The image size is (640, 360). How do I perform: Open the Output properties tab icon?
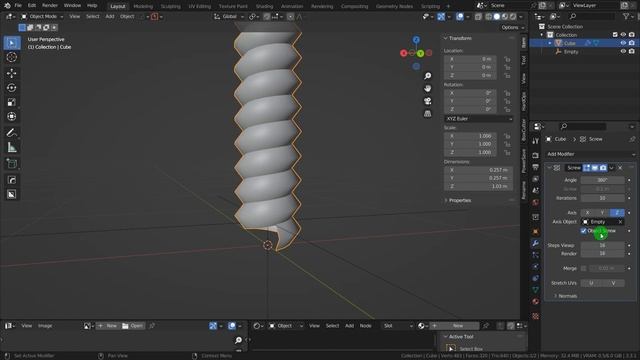click(x=536, y=167)
